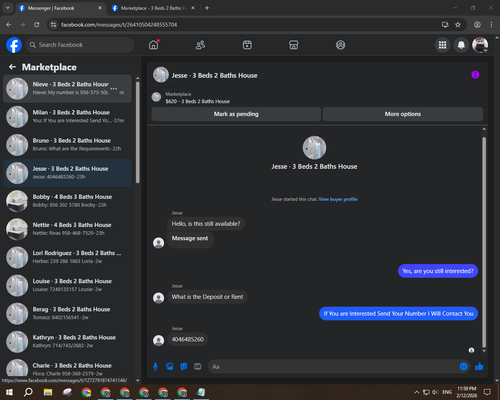
Task: Reload the page with browser refresh icon
Action: click(x=37, y=25)
